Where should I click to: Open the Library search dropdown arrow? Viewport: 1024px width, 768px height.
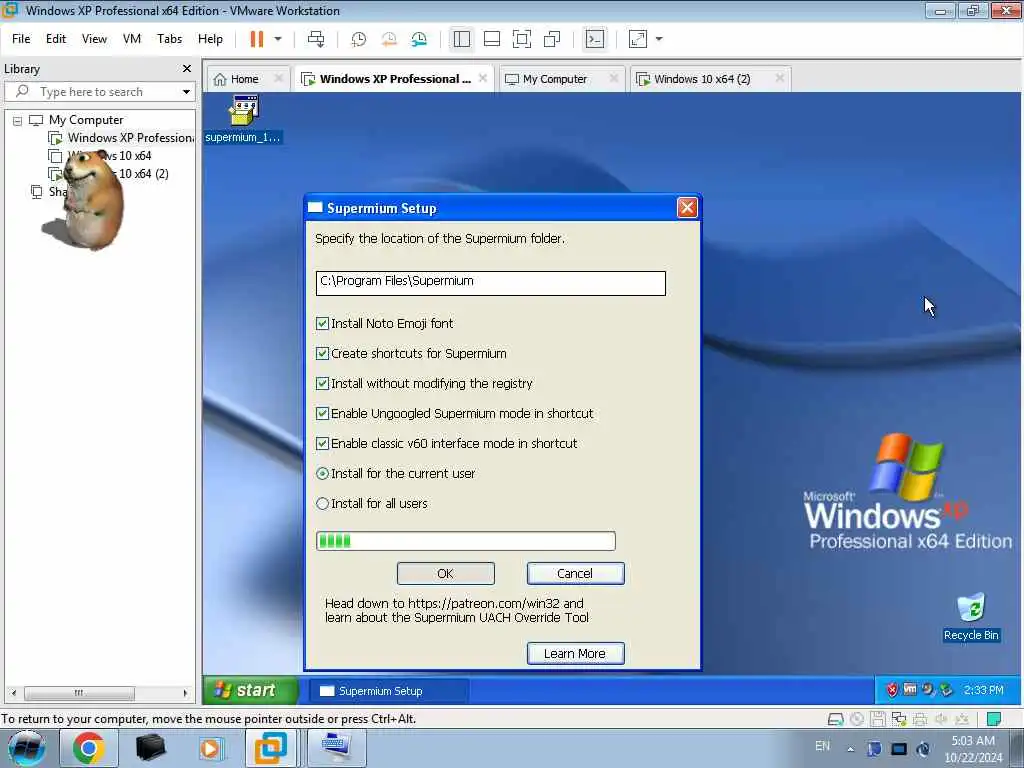click(x=186, y=92)
